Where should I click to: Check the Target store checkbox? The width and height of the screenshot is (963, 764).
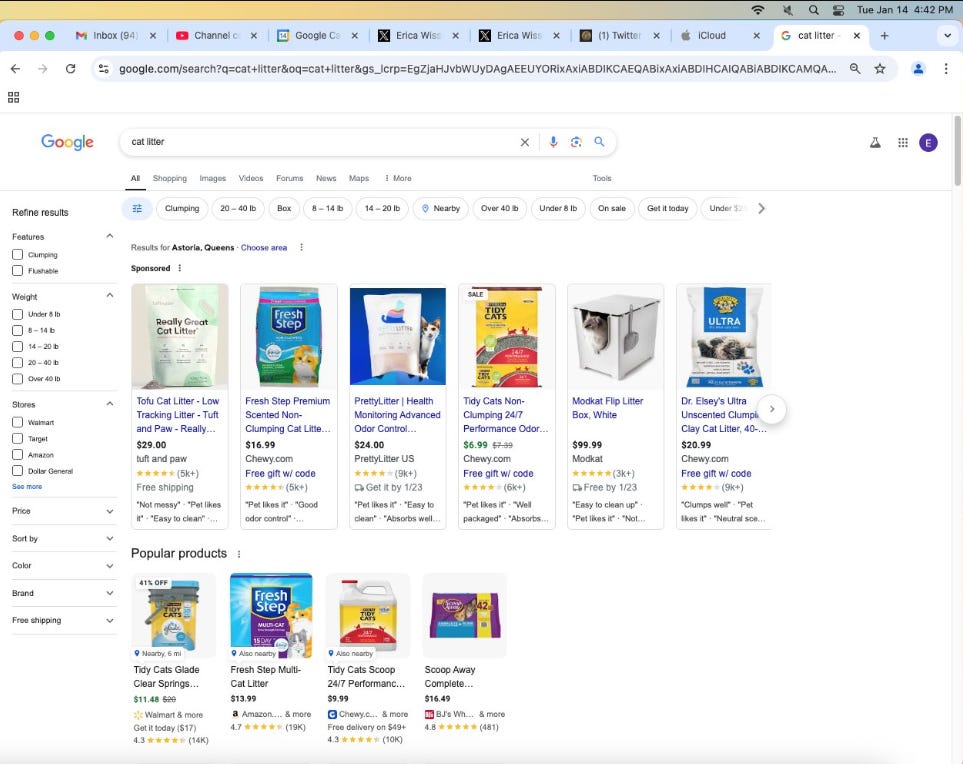(x=17, y=439)
